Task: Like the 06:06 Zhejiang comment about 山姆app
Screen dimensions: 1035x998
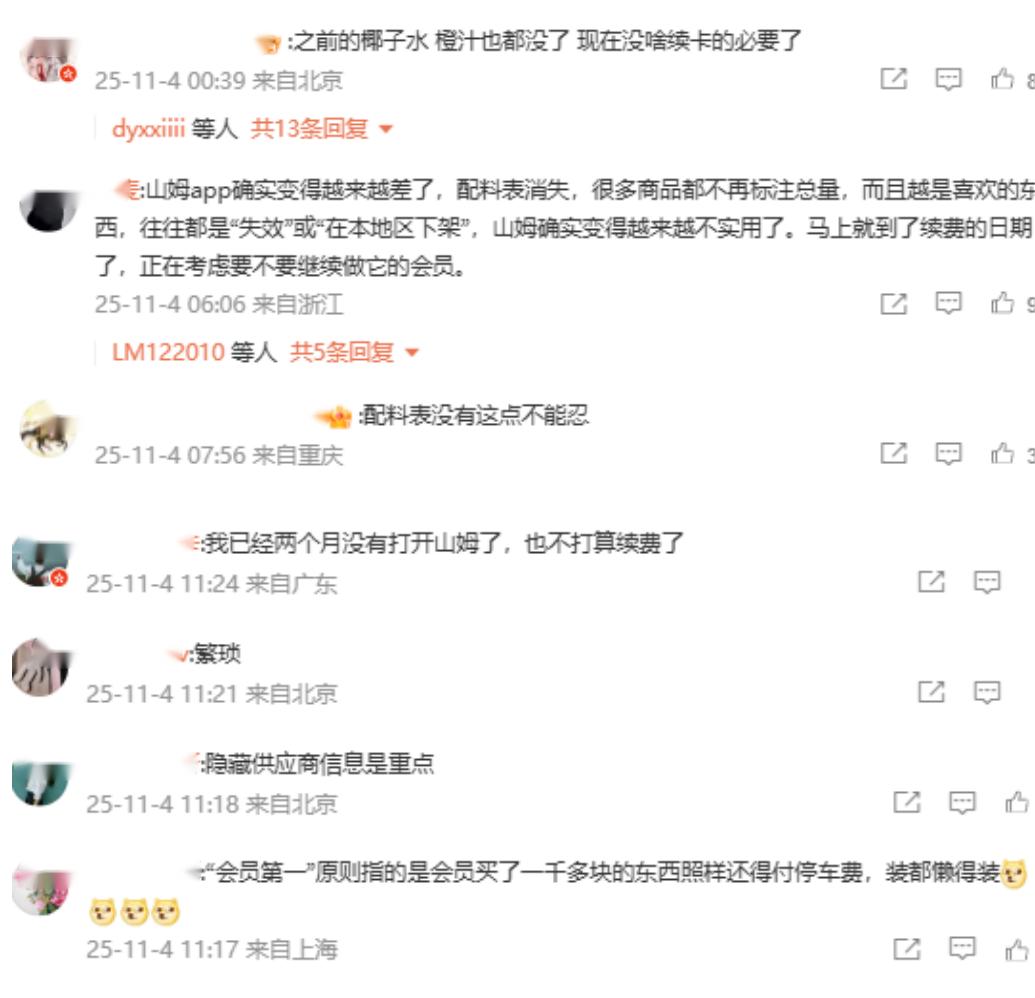Action: [x=1002, y=303]
